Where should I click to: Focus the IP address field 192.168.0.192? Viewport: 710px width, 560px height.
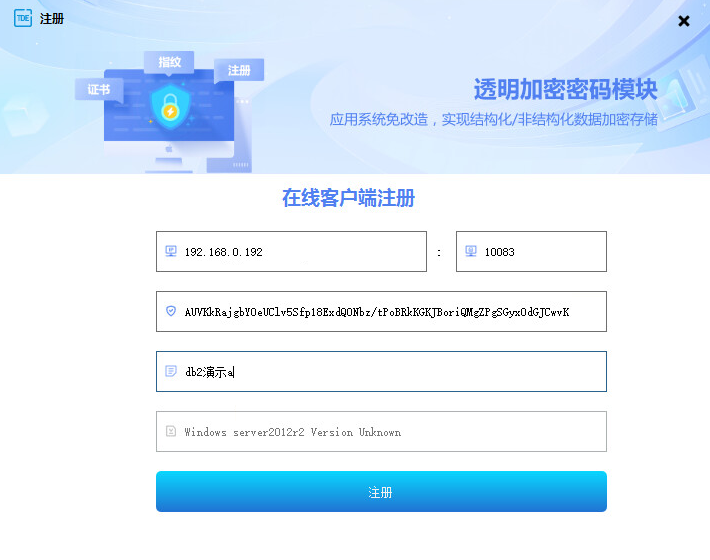291,252
